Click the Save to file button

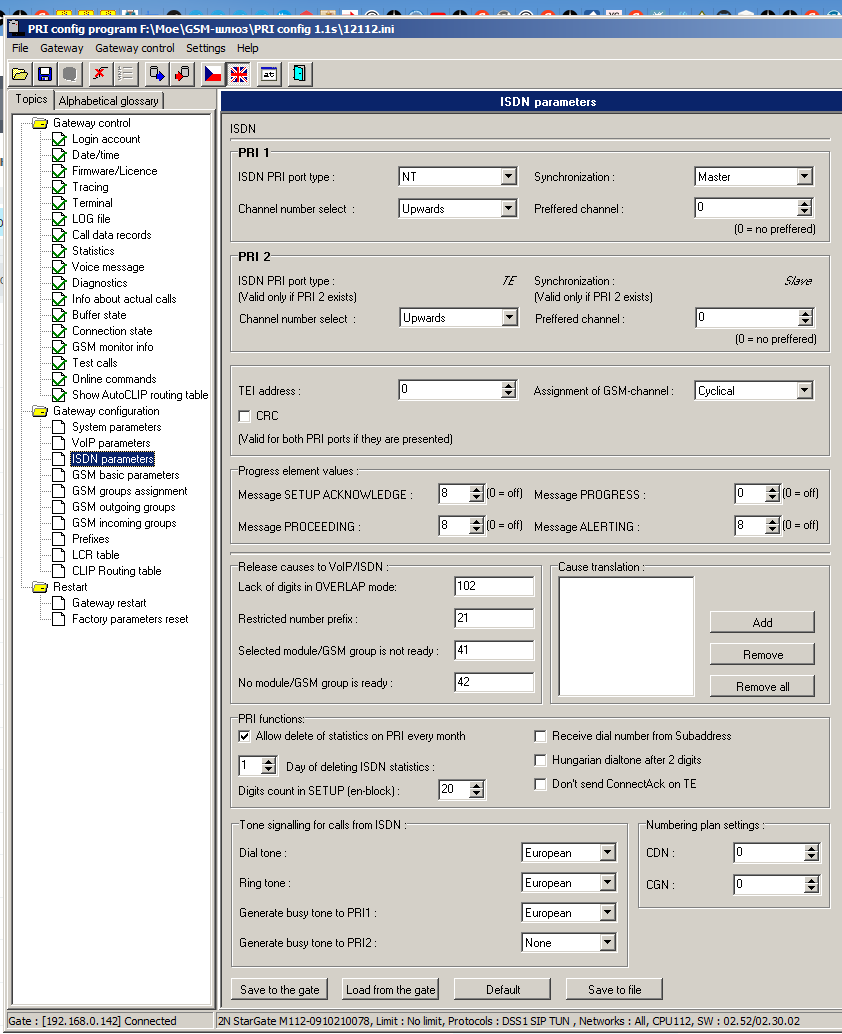615,990
